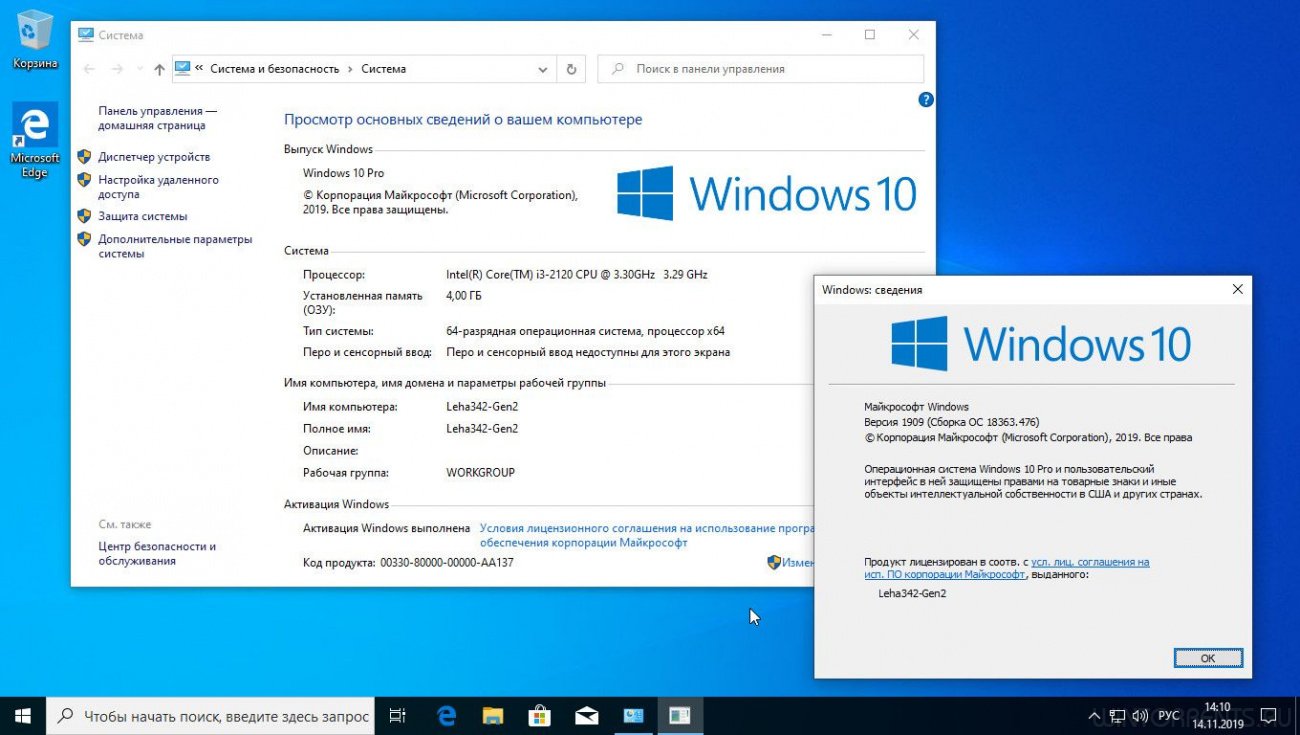Open Центр безопасности и обслуживания link
Viewport: 1300px width, 735px height.
pyautogui.click(x=157, y=554)
